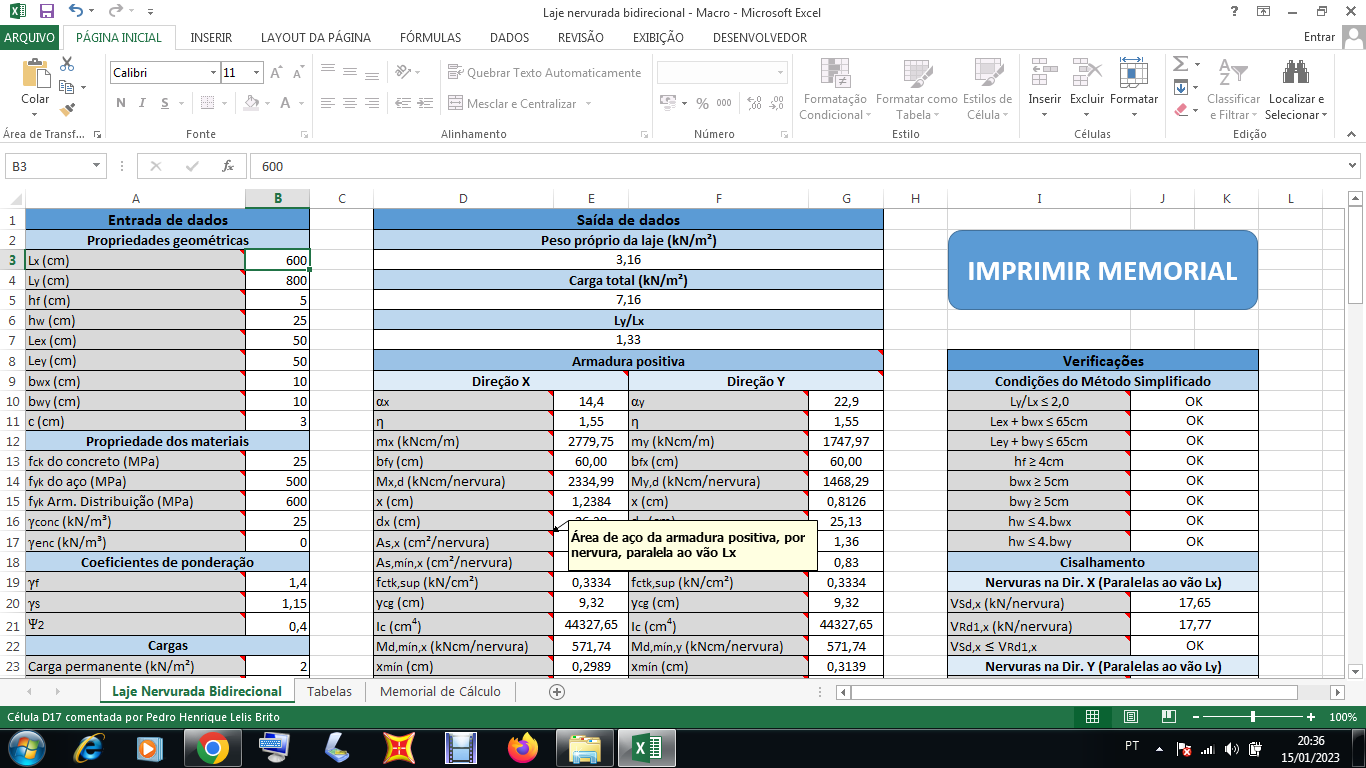Viewport: 1366px width, 768px height.
Task: Open the font size 11 dropdown
Action: [x=257, y=73]
